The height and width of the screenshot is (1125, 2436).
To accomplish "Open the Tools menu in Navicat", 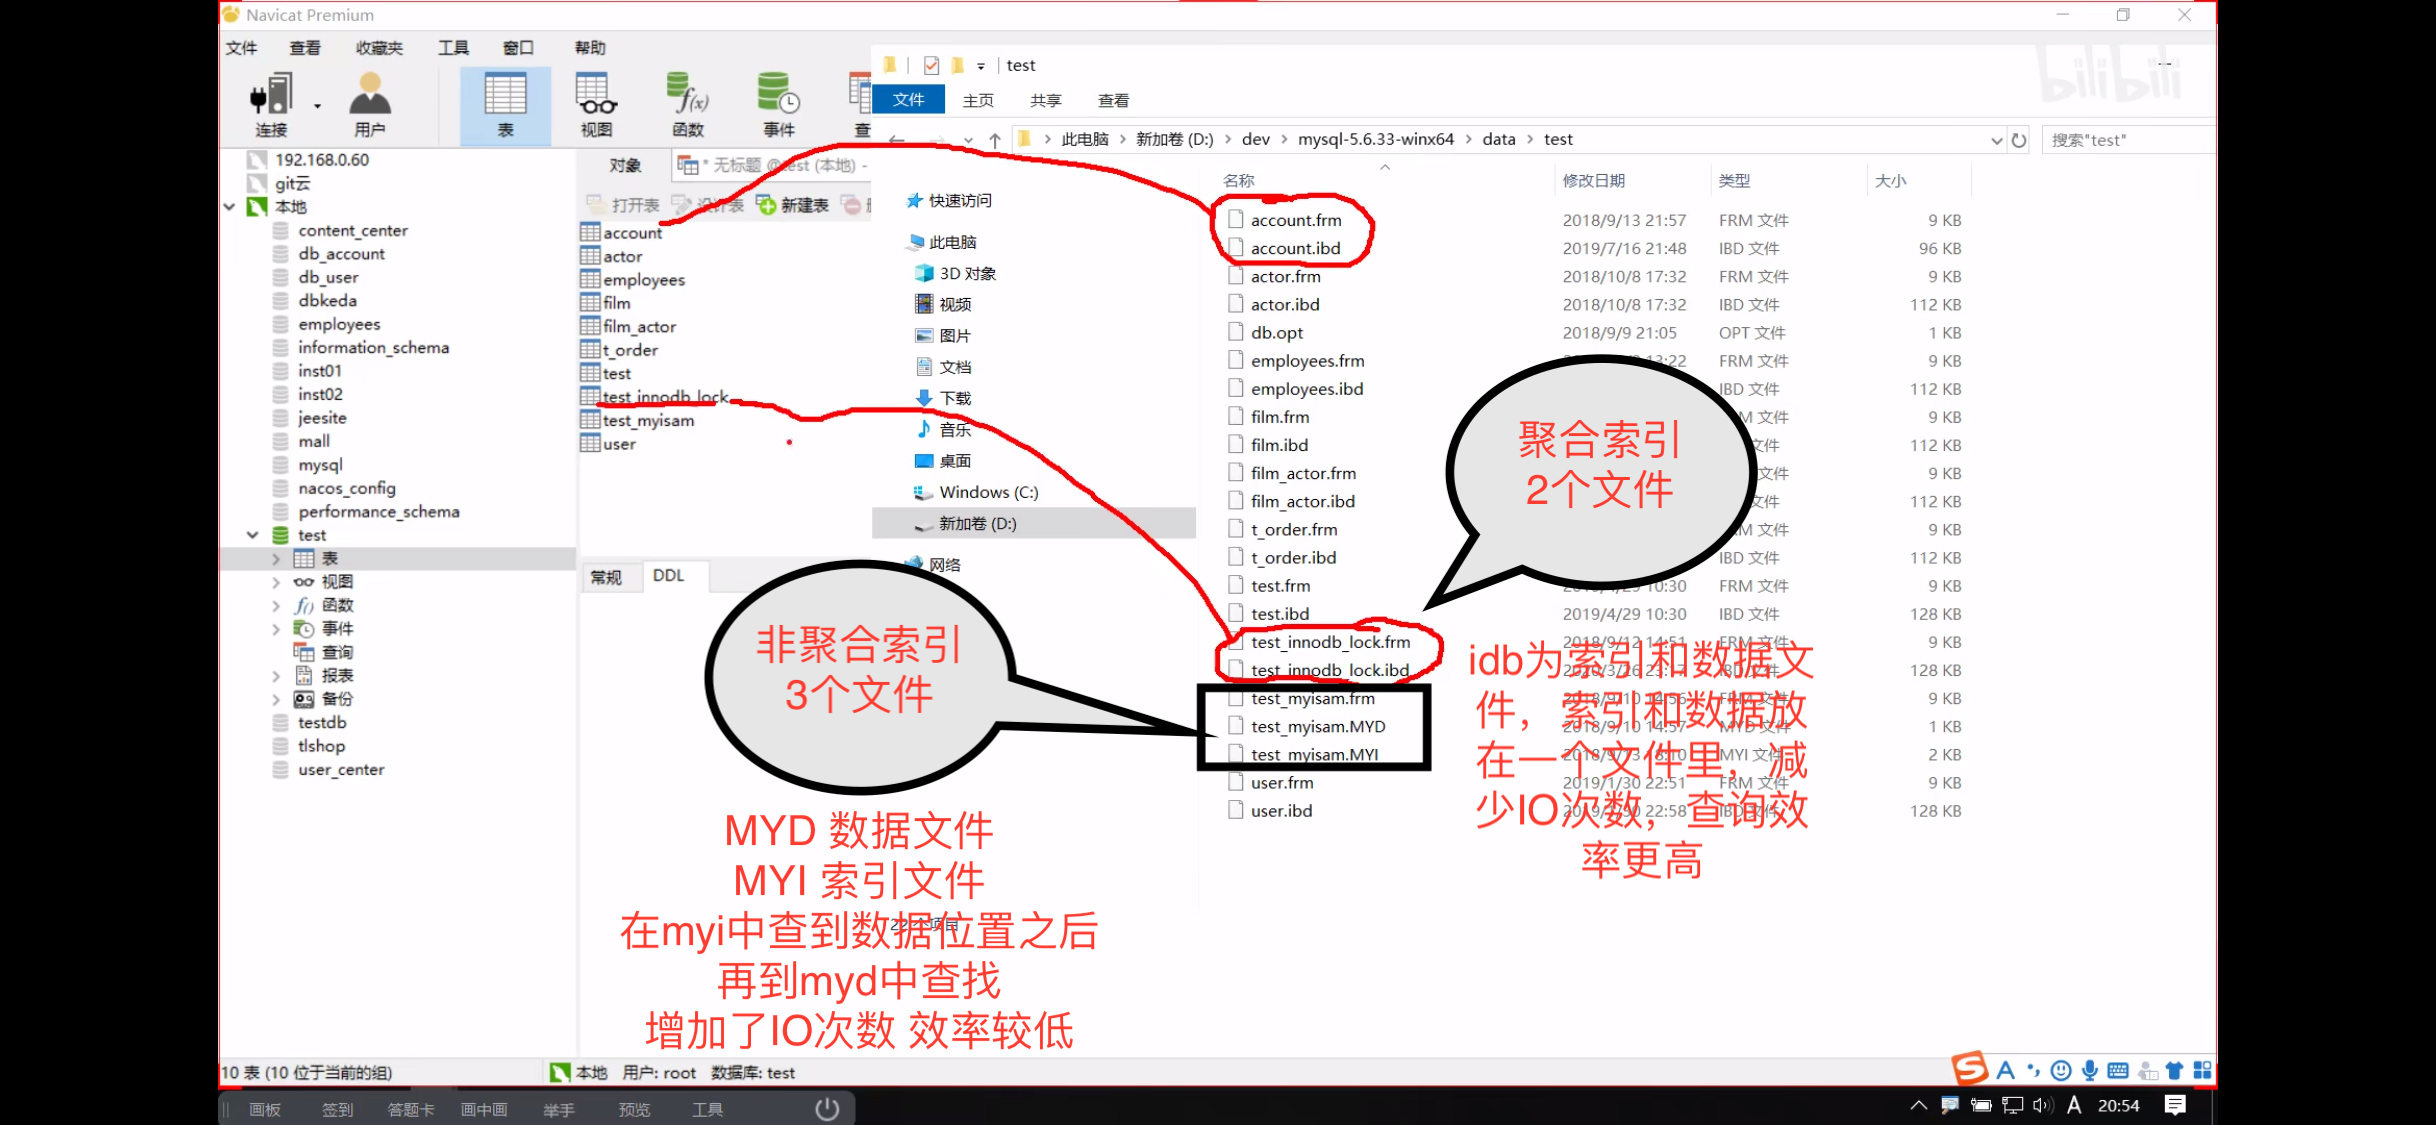I will tap(453, 48).
